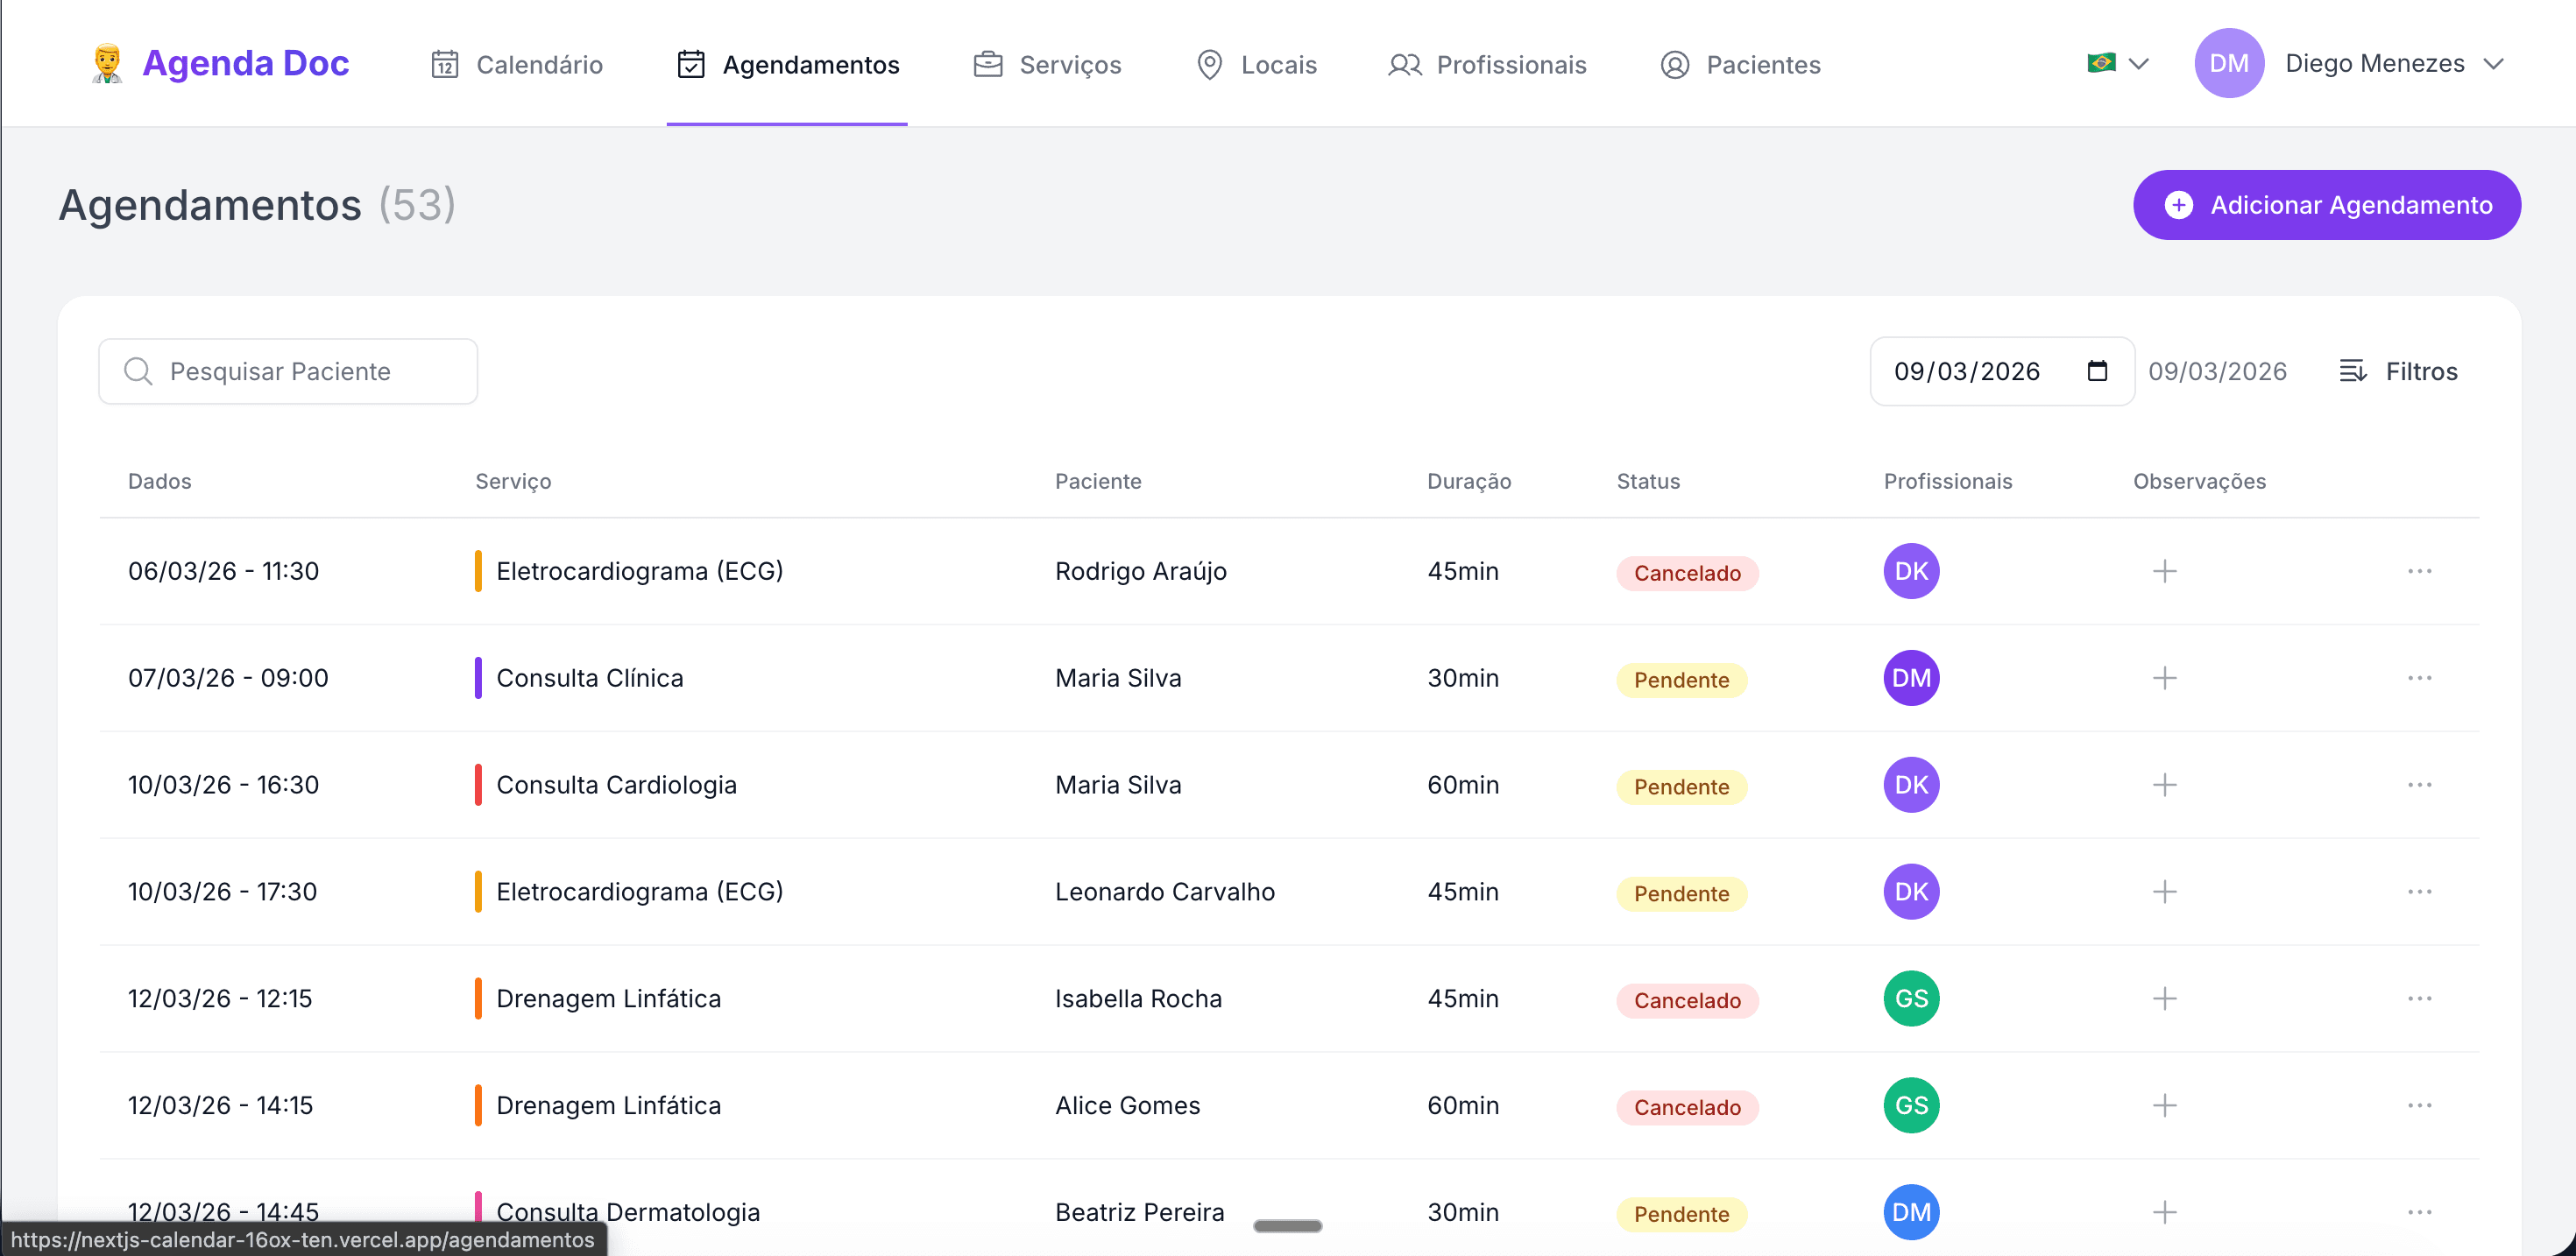Click the Agenda Doc logo icon
The width and height of the screenshot is (2576, 1256).
click(107, 63)
